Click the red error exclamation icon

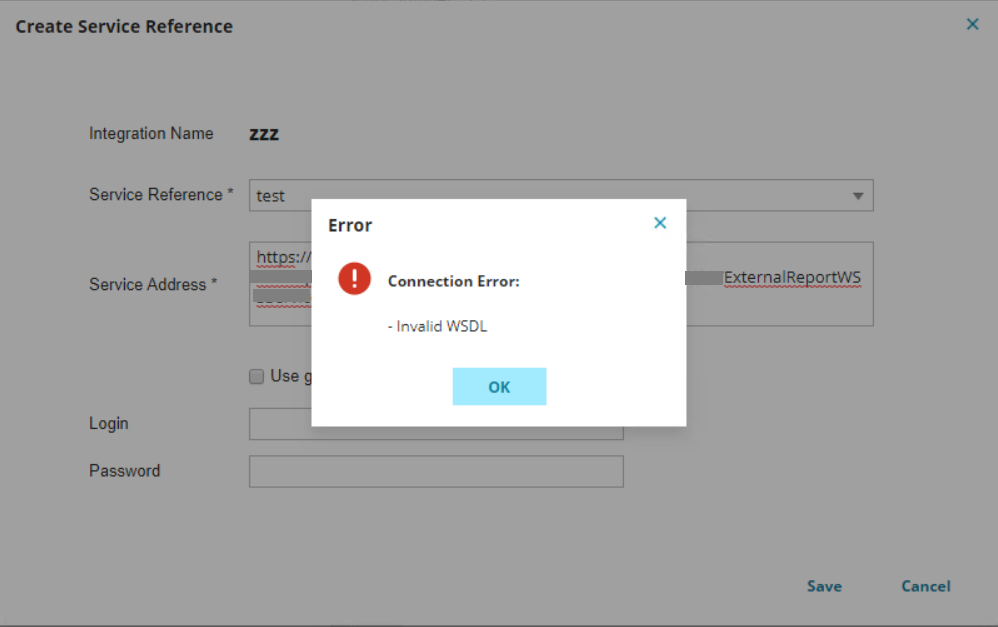pyautogui.click(x=354, y=279)
